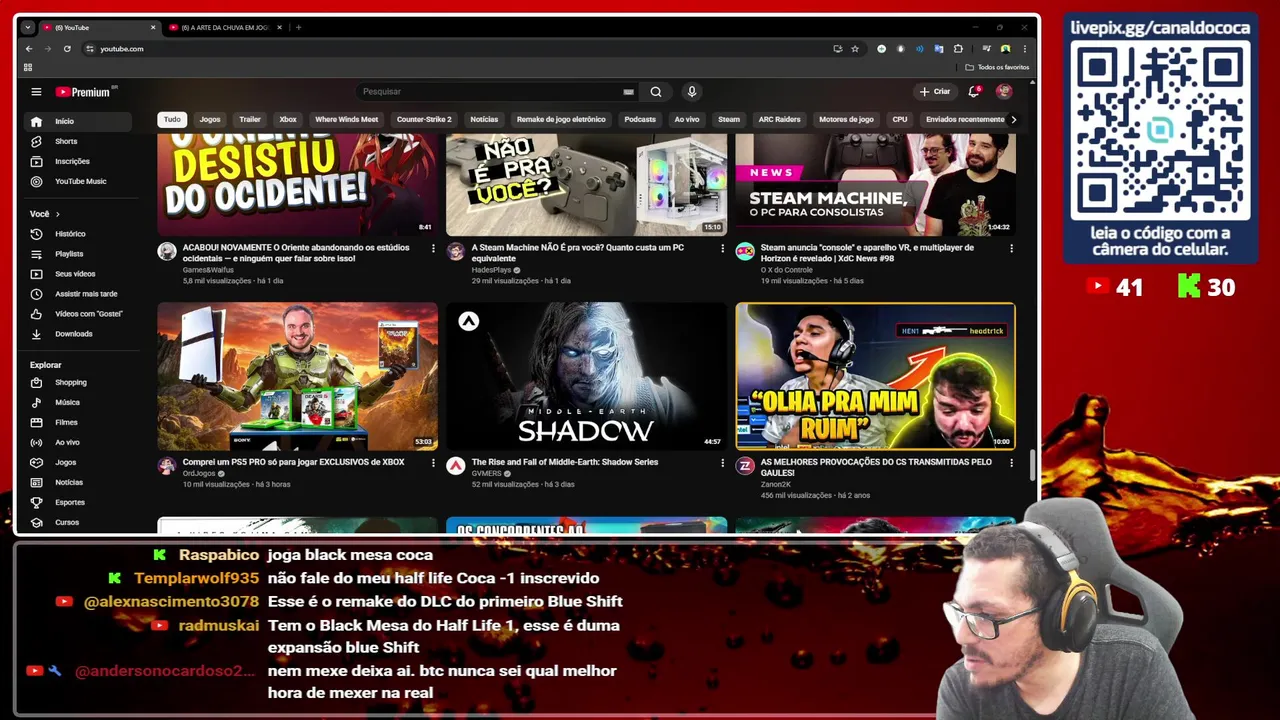Open YouTube Music in the sidebar
The height and width of the screenshot is (720, 1280).
(x=79, y=181)
